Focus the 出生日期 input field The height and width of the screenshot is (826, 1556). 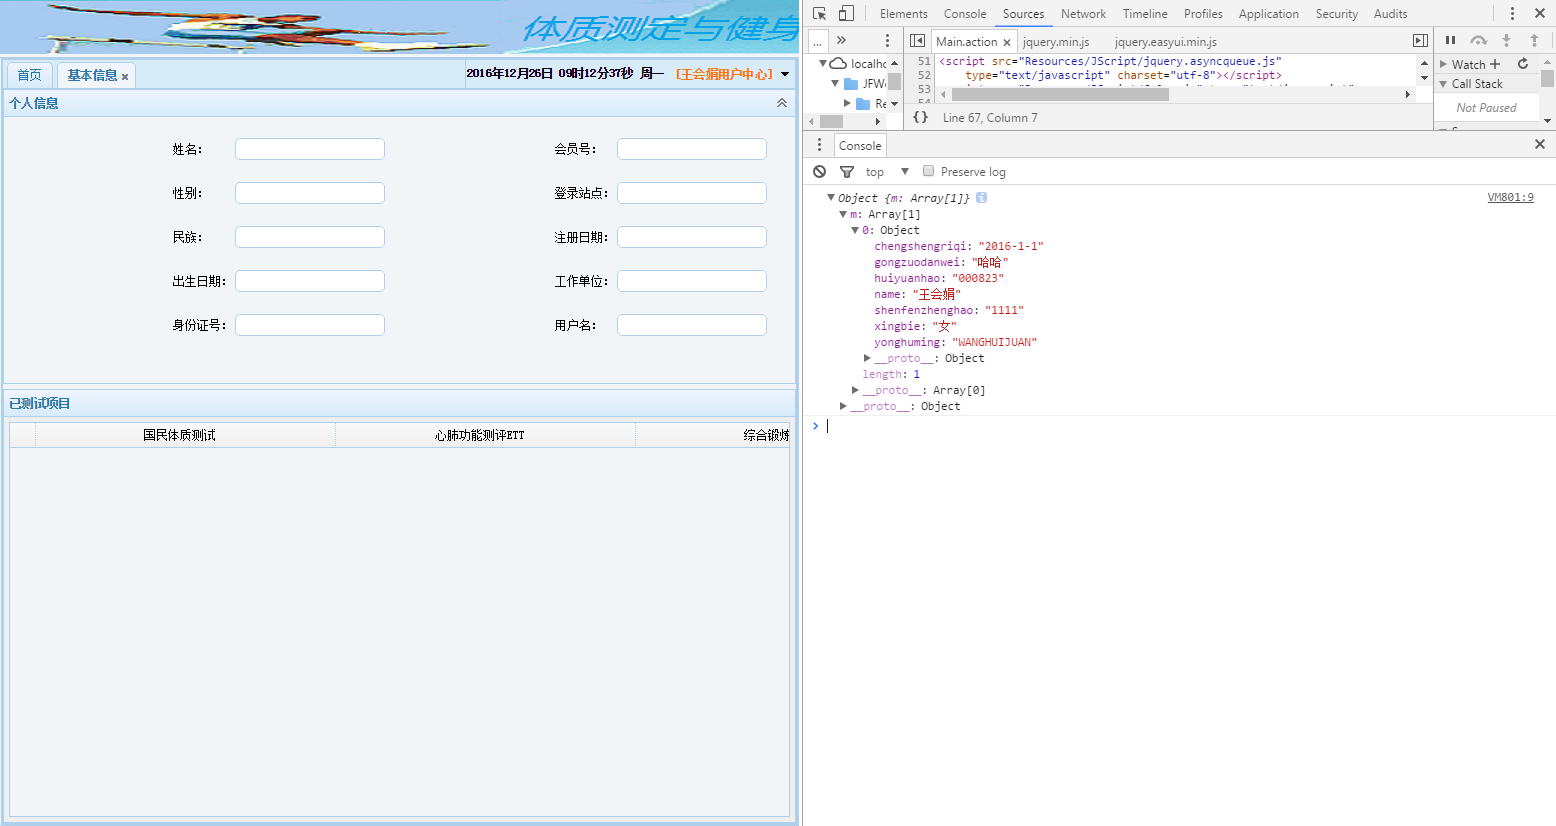point(310,281)
